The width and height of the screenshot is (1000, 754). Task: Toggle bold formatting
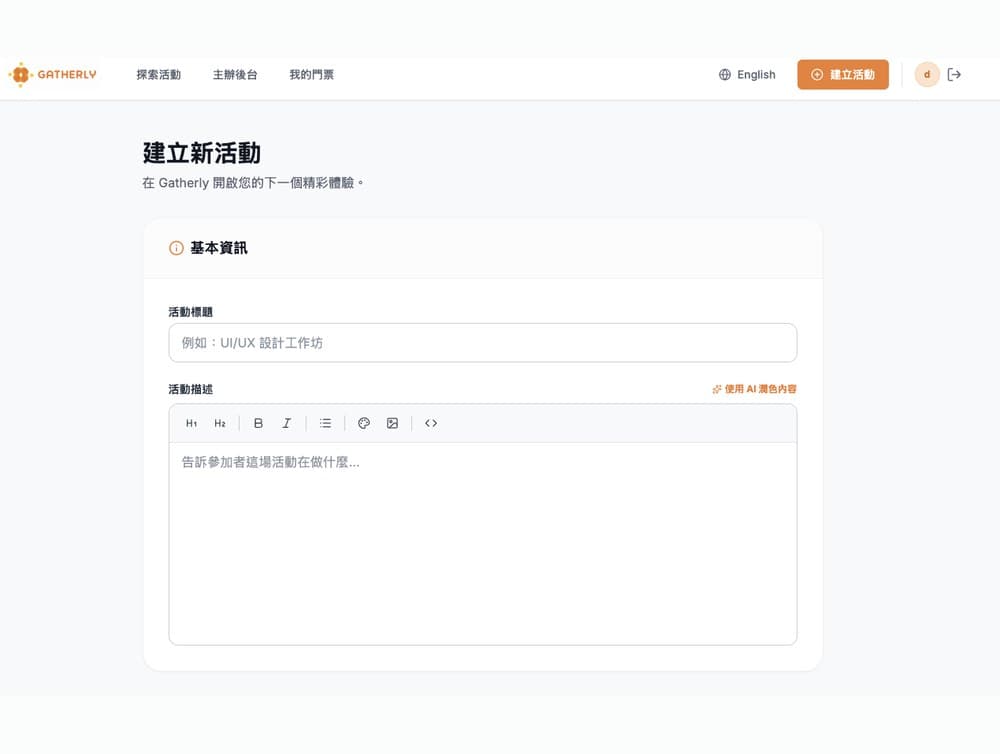(258, 423)
